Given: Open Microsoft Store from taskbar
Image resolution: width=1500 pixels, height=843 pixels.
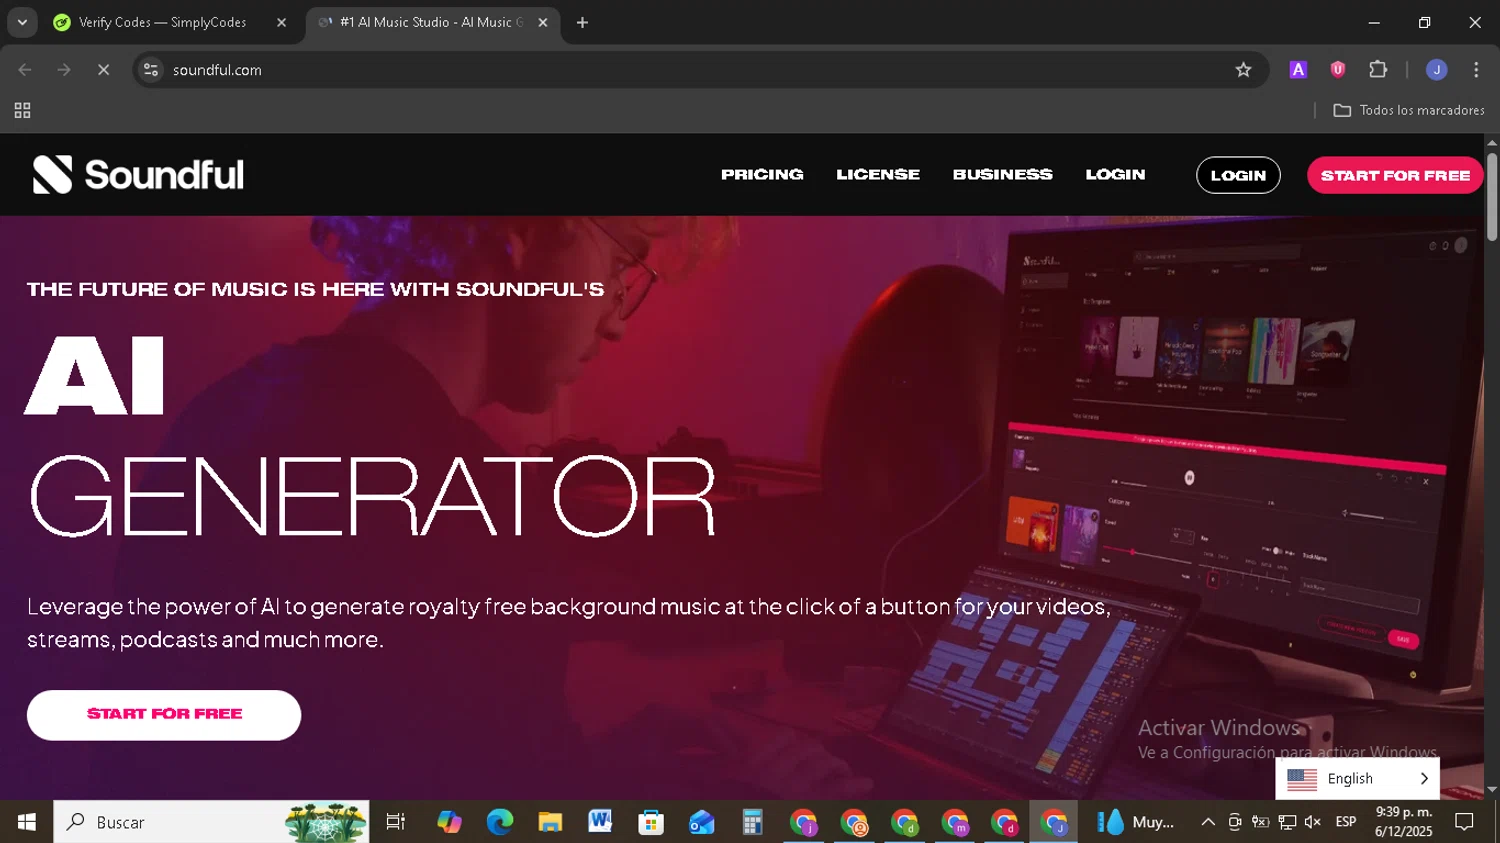Looking at the screenshot, I should (651, 822).
